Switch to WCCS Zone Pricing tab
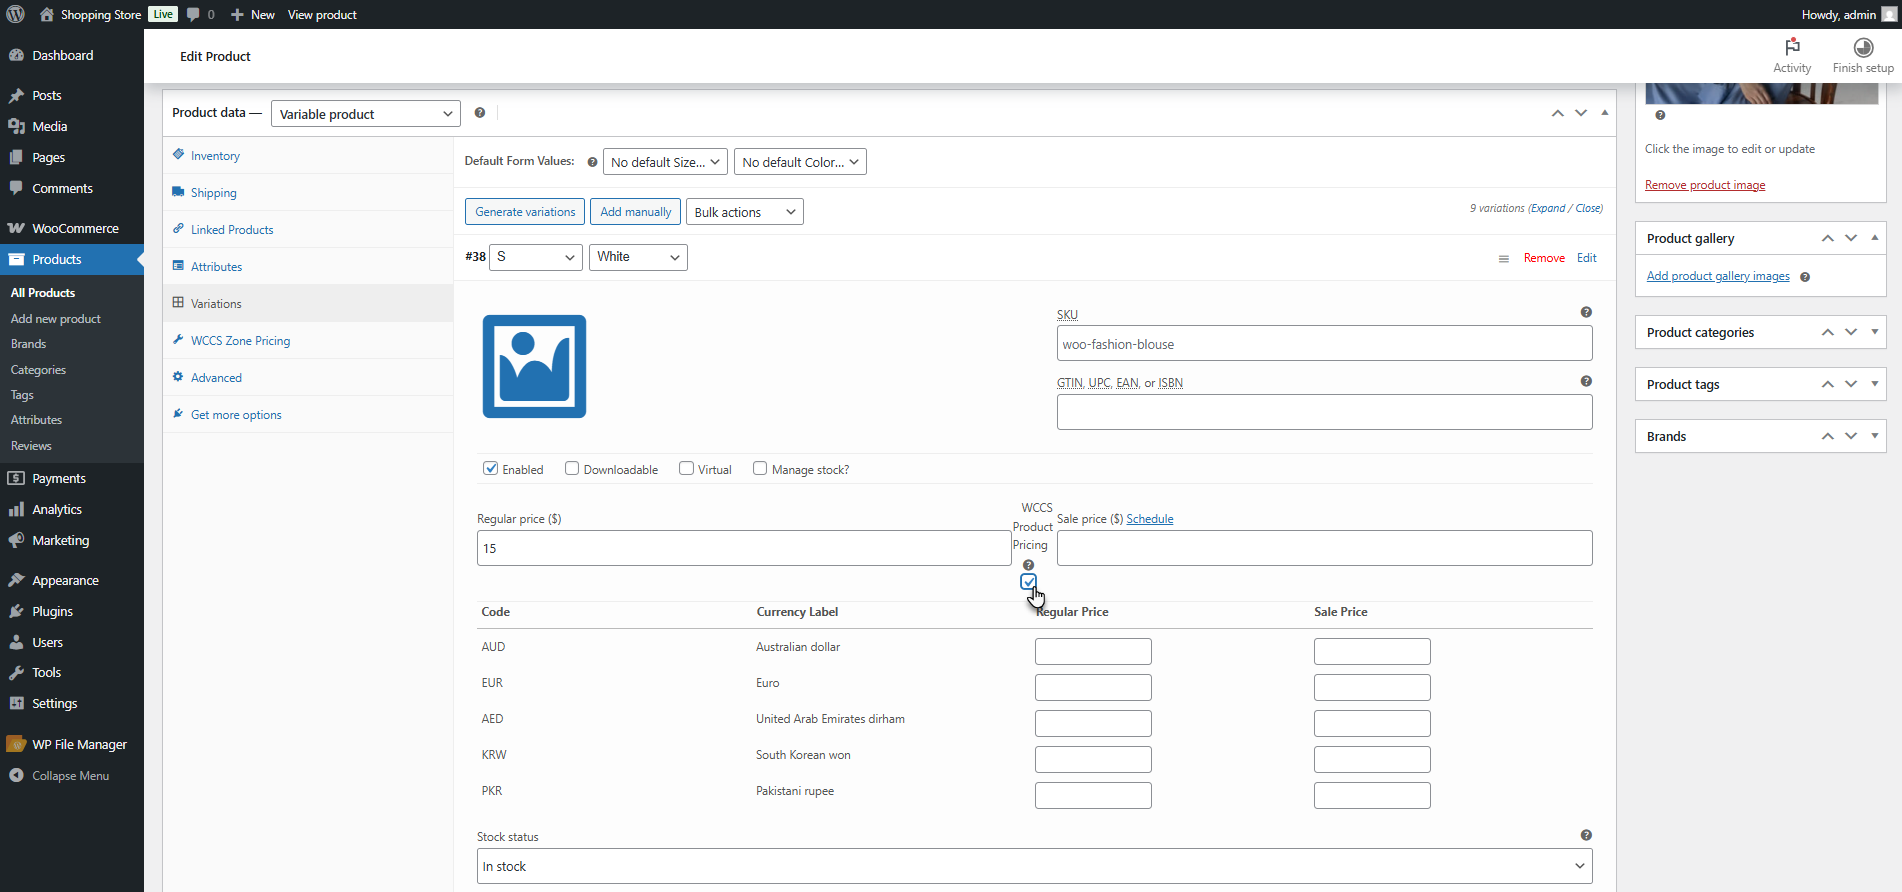 [308, 341]
